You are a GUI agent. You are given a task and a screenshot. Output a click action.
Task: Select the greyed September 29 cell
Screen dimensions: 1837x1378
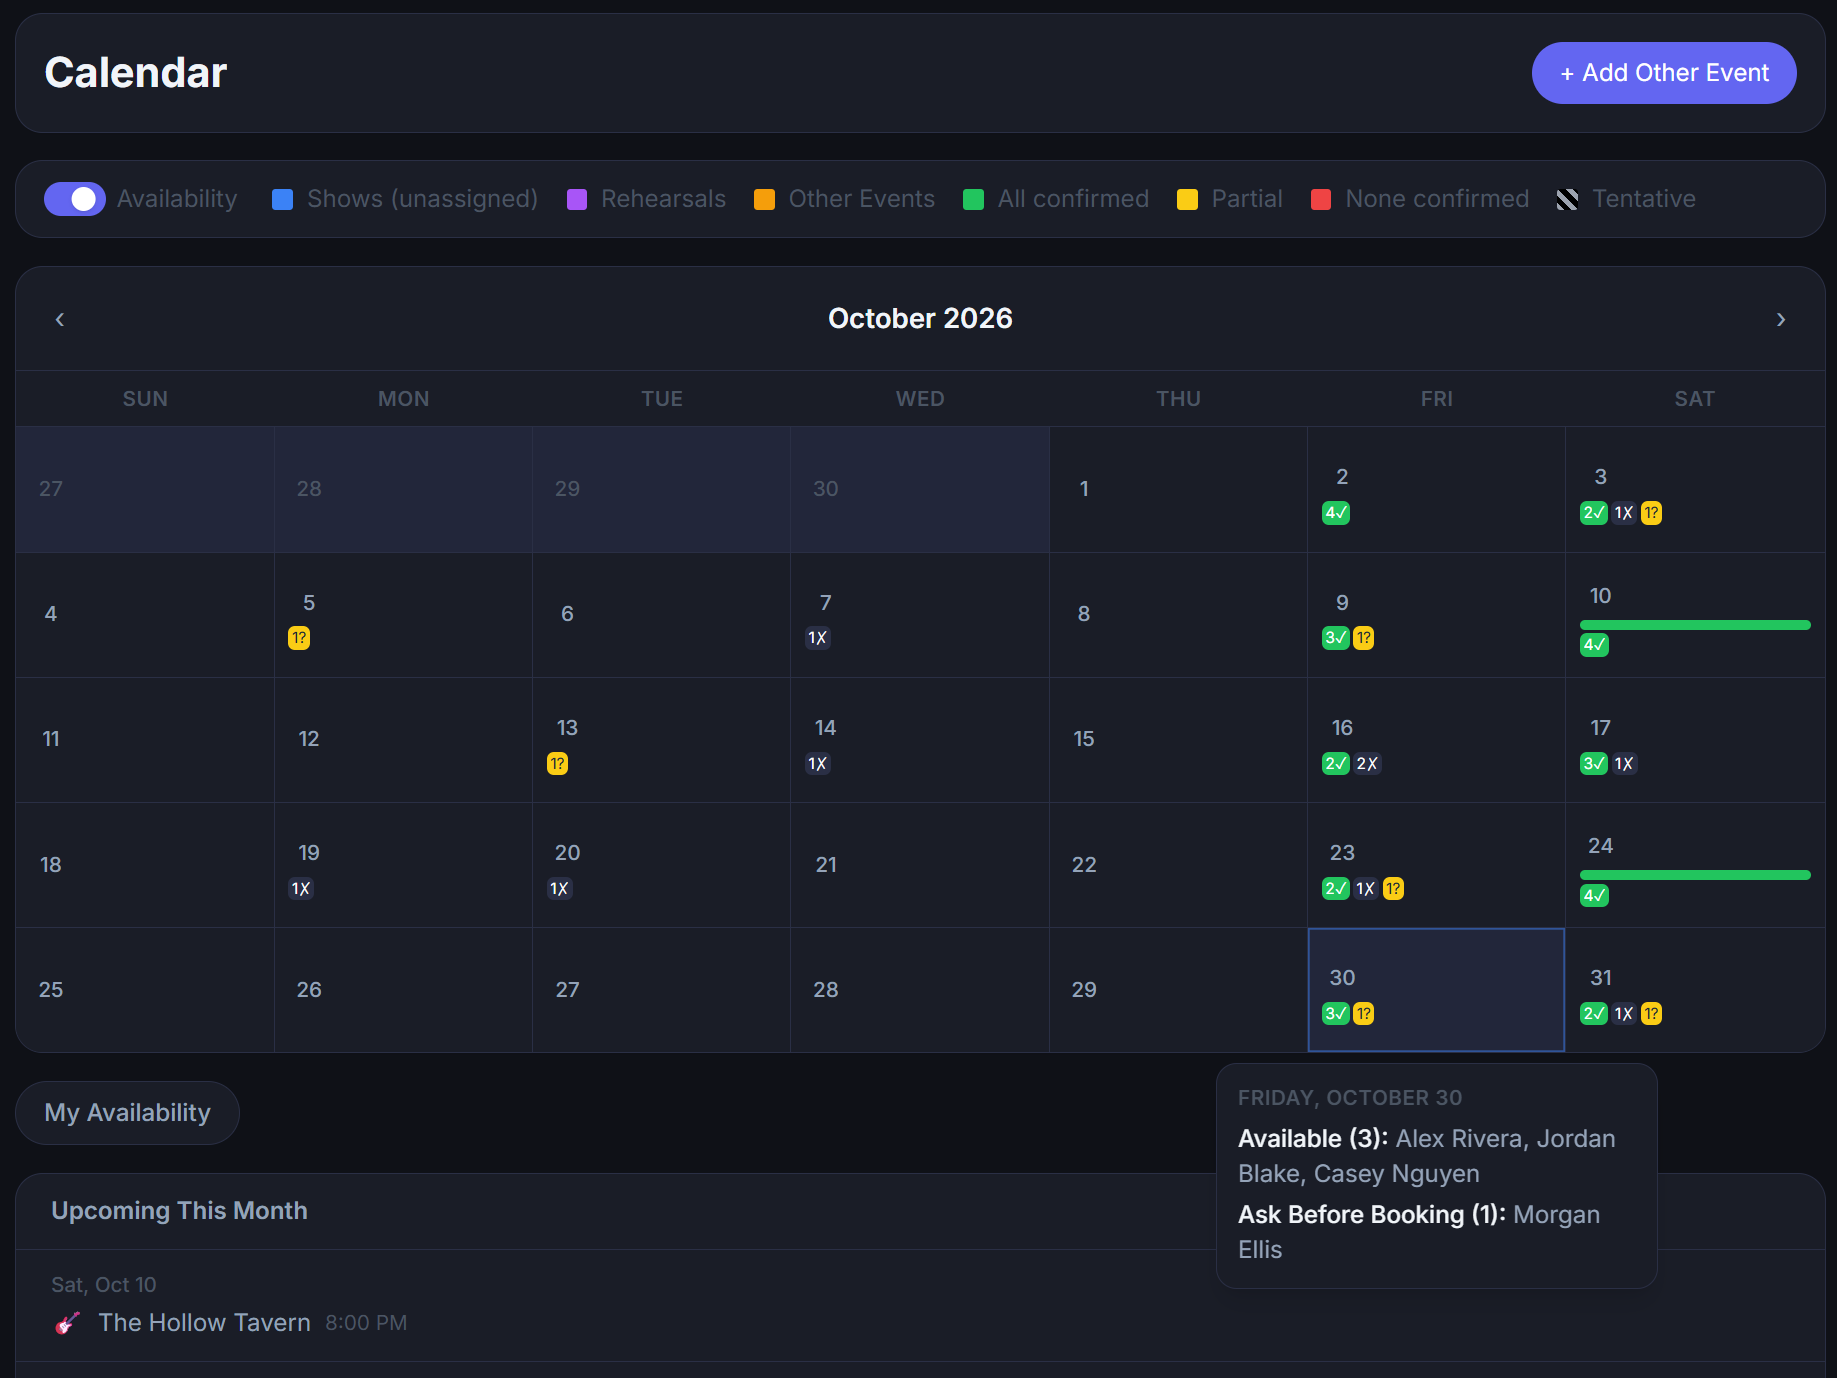point(661,489)
